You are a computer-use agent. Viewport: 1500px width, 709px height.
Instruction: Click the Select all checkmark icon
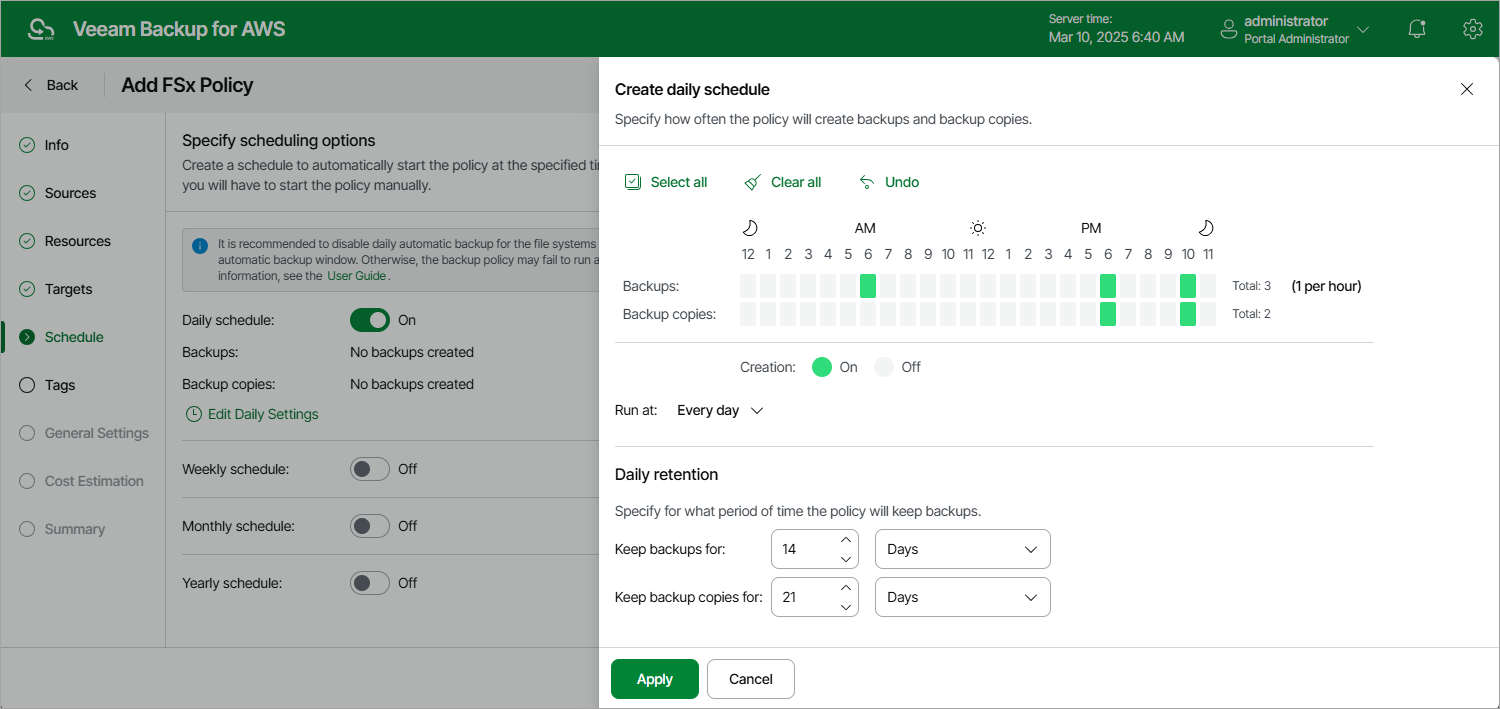(x=632, y=182)
